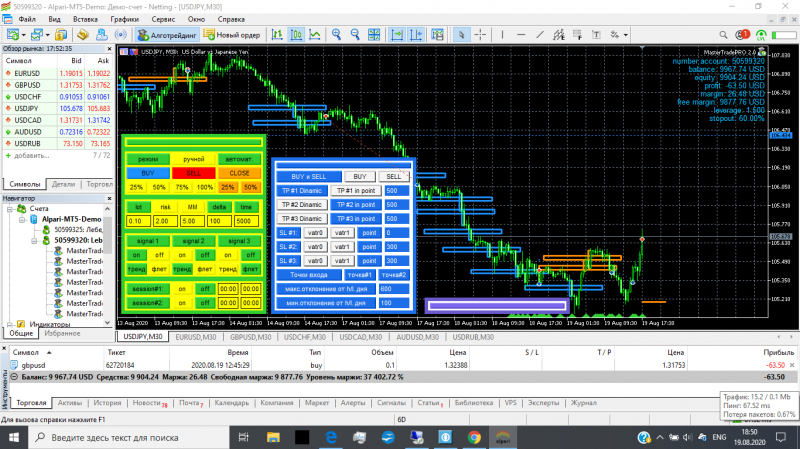Click the New Order (Новый ордер) toolbar button

pos(231,35)
